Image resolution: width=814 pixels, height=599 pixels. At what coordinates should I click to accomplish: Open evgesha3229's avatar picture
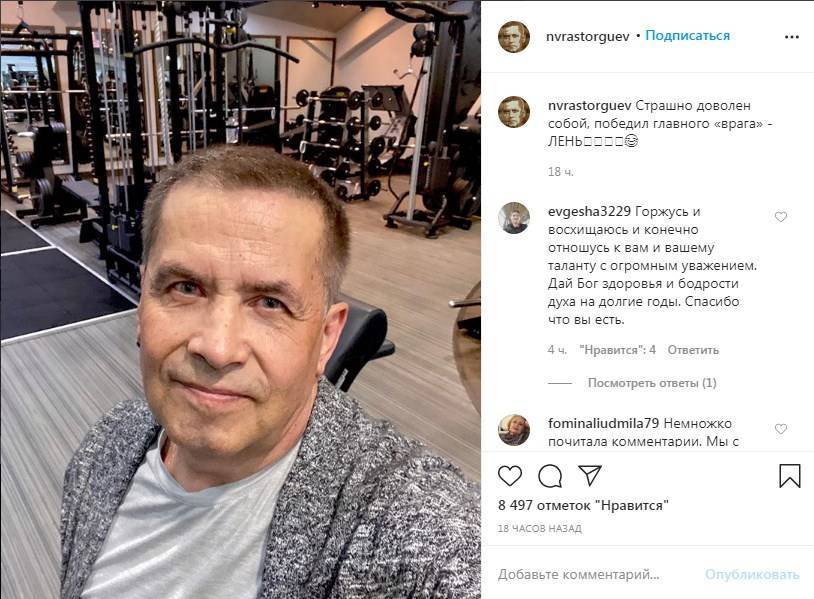click(514, 218)
